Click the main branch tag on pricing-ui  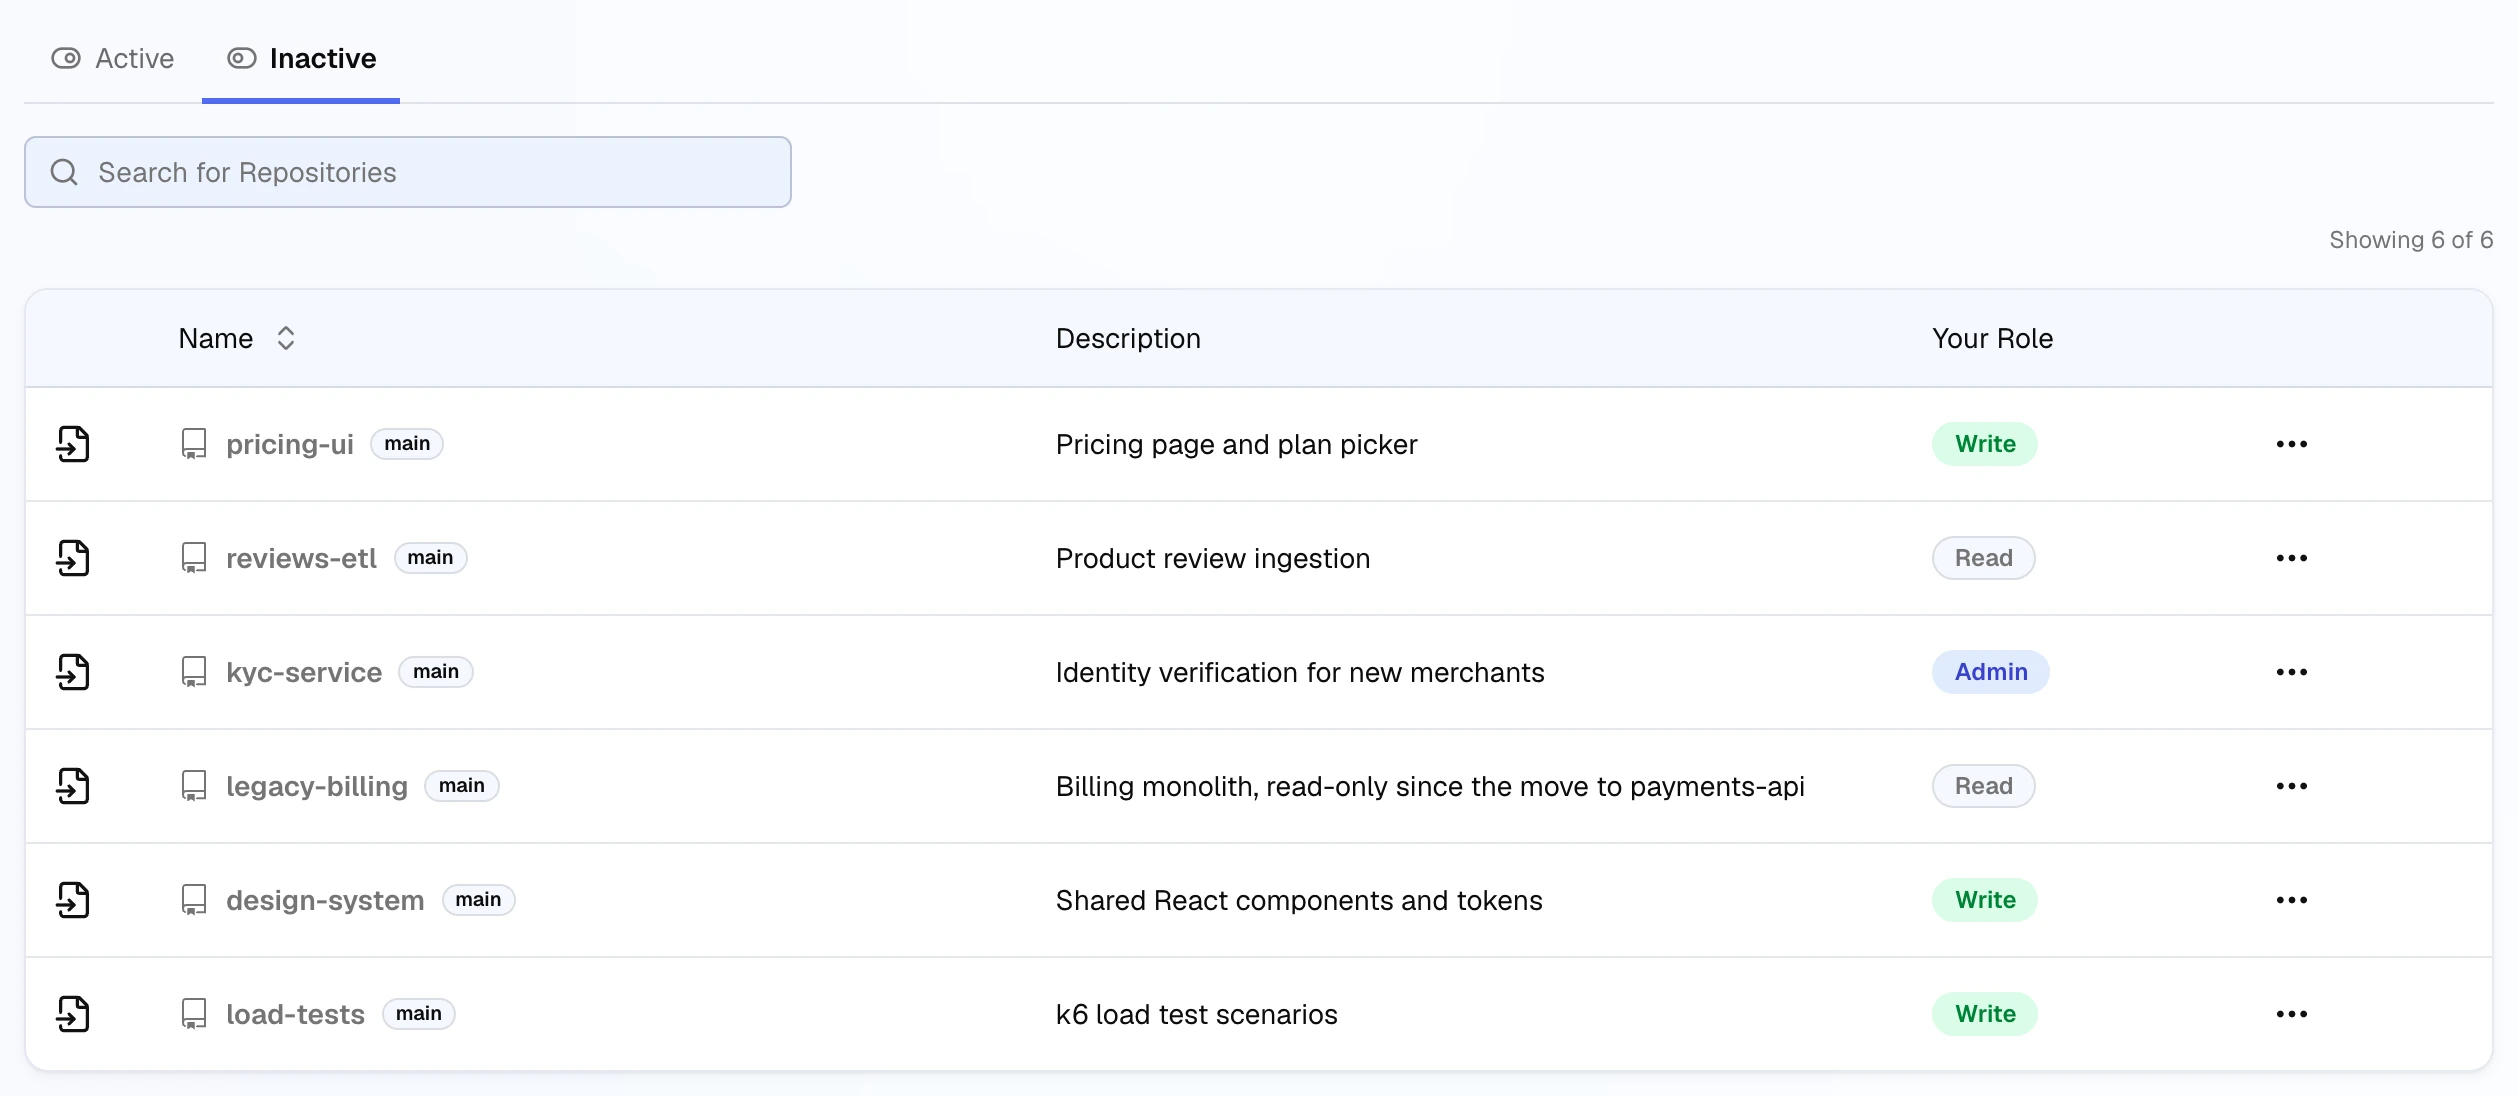coord(407,444)
